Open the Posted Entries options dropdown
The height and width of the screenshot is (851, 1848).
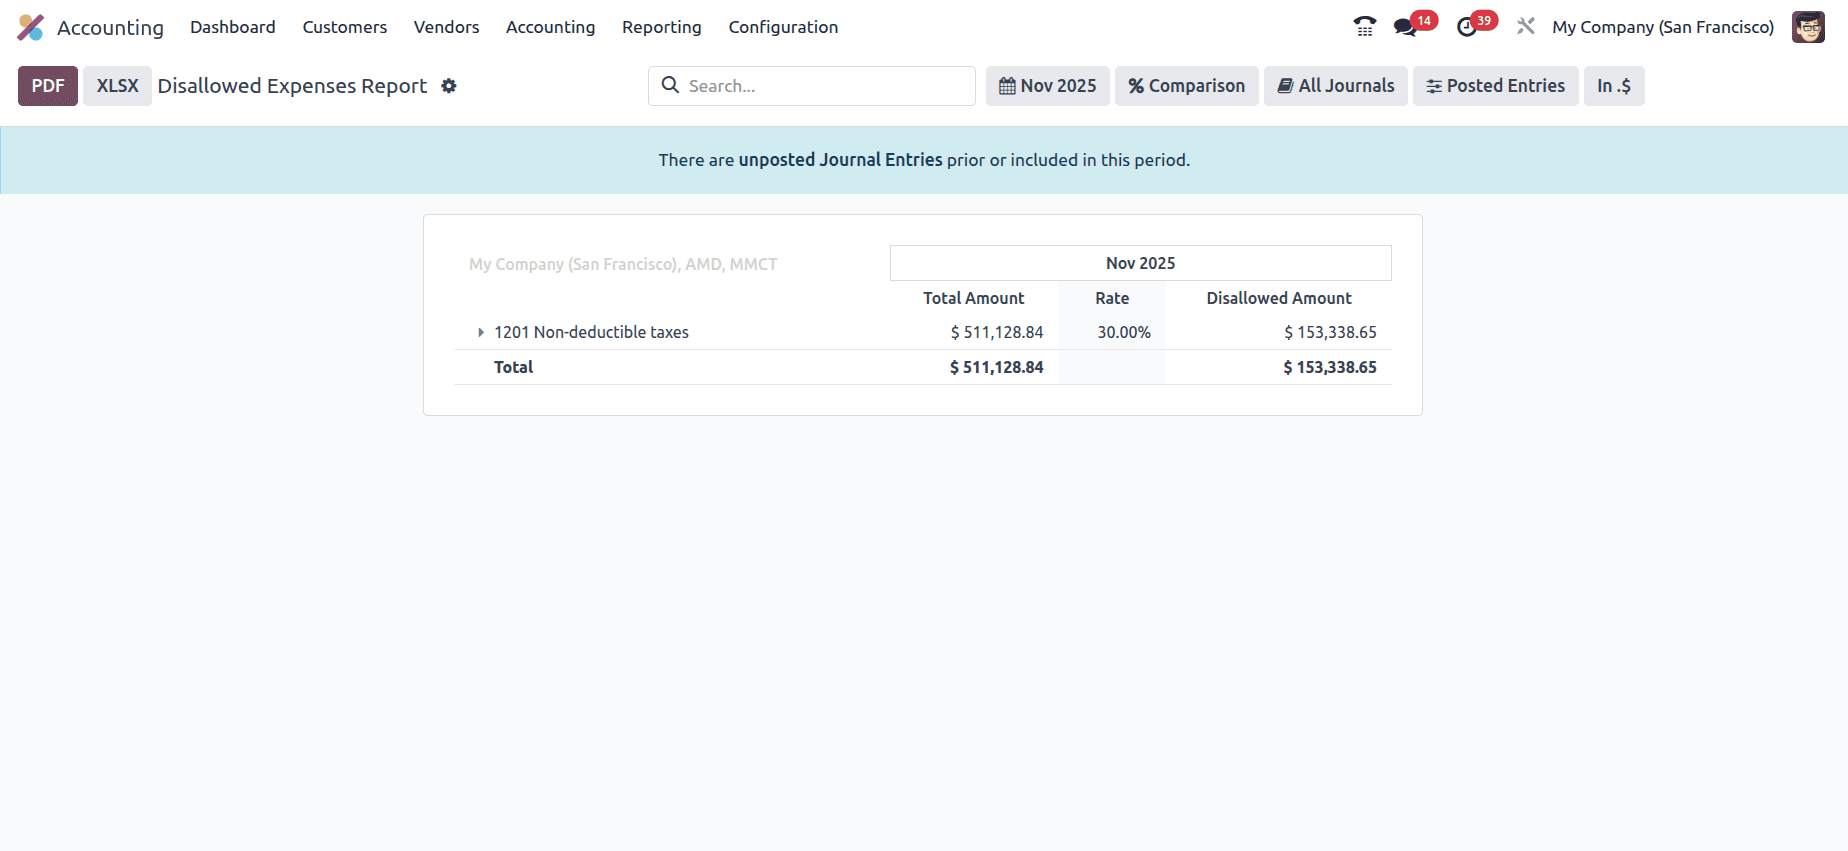coord(1496,86)
